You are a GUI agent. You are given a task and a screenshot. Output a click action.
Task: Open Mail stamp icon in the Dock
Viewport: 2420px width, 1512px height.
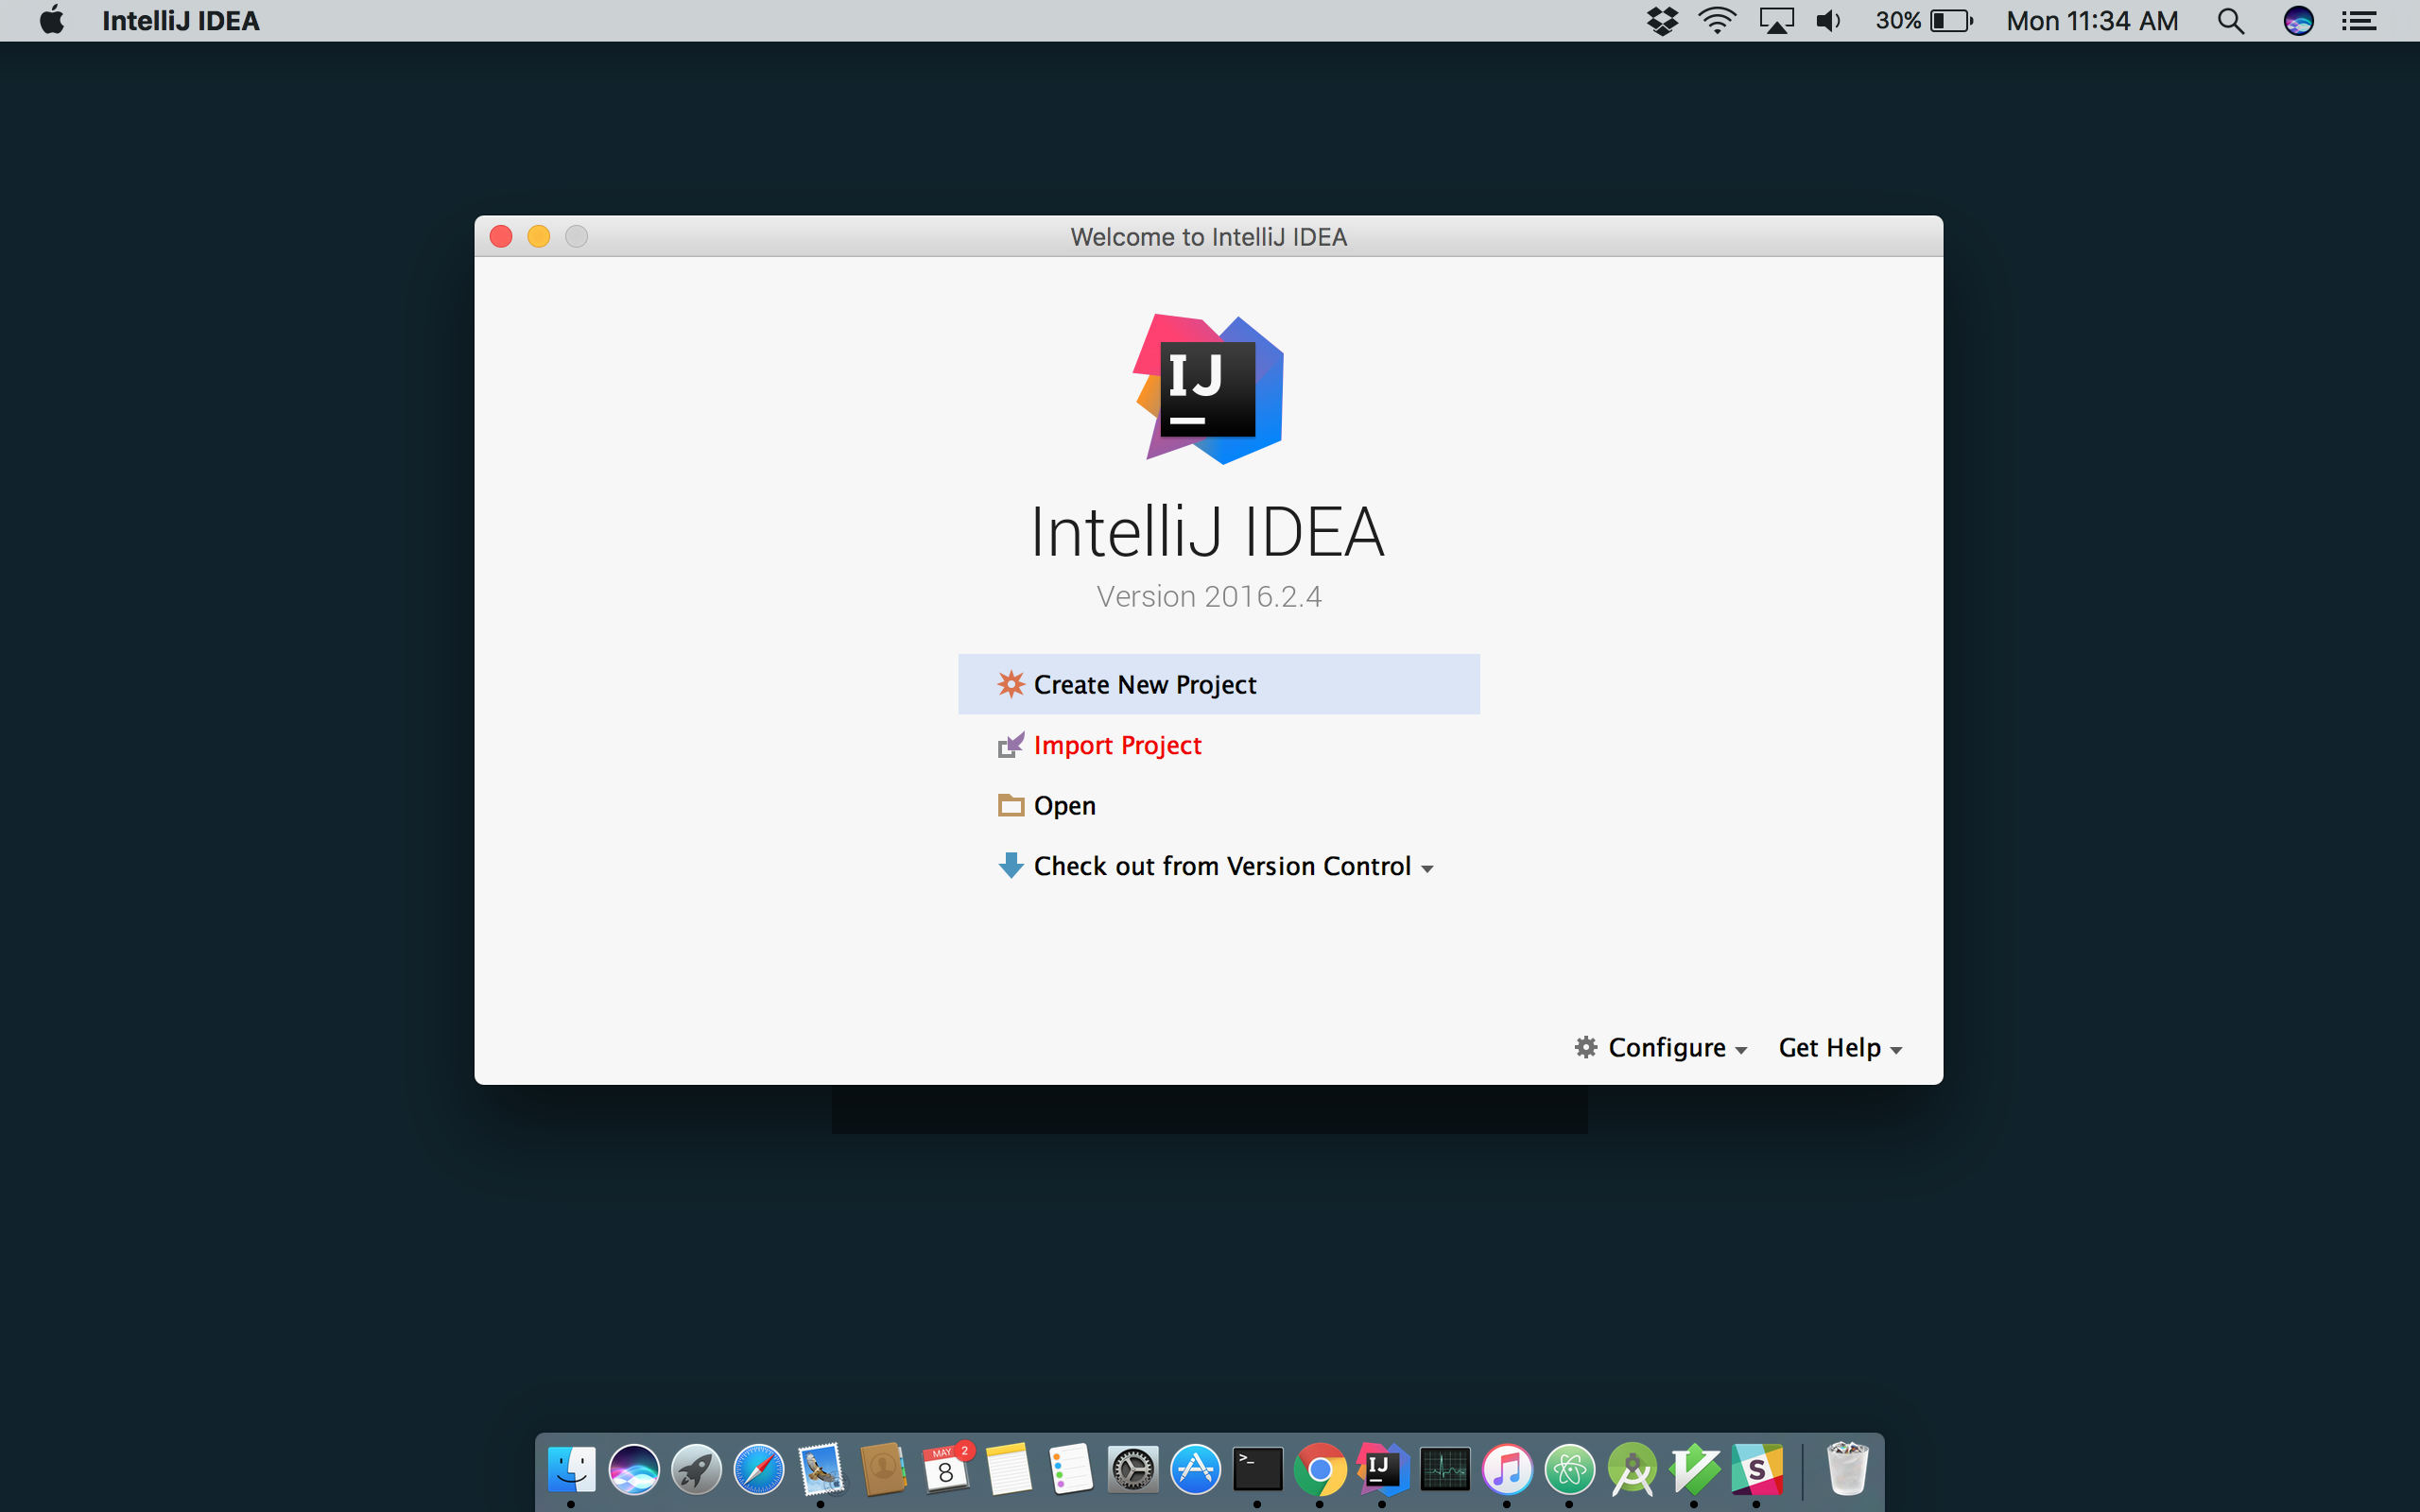821,1469
